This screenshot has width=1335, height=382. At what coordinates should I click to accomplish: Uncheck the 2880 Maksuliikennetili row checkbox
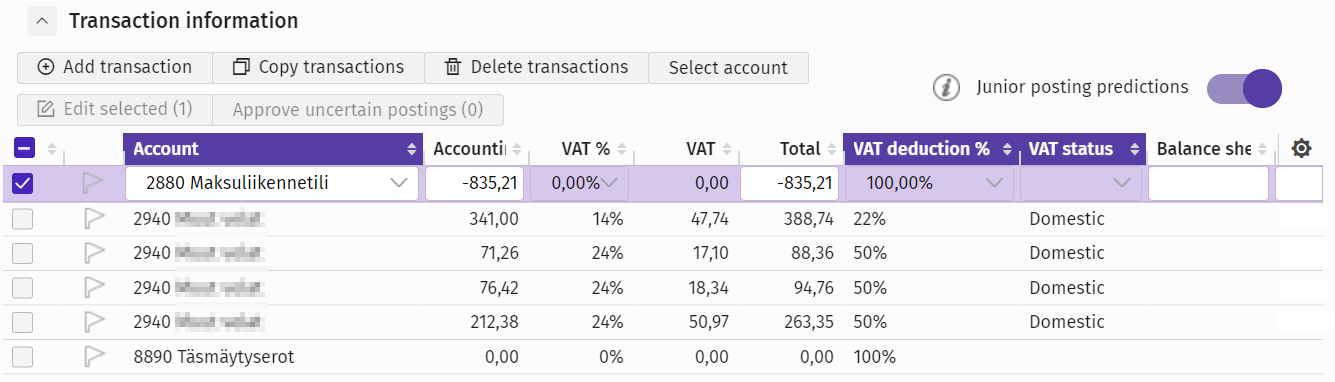[x=23, y=184]
